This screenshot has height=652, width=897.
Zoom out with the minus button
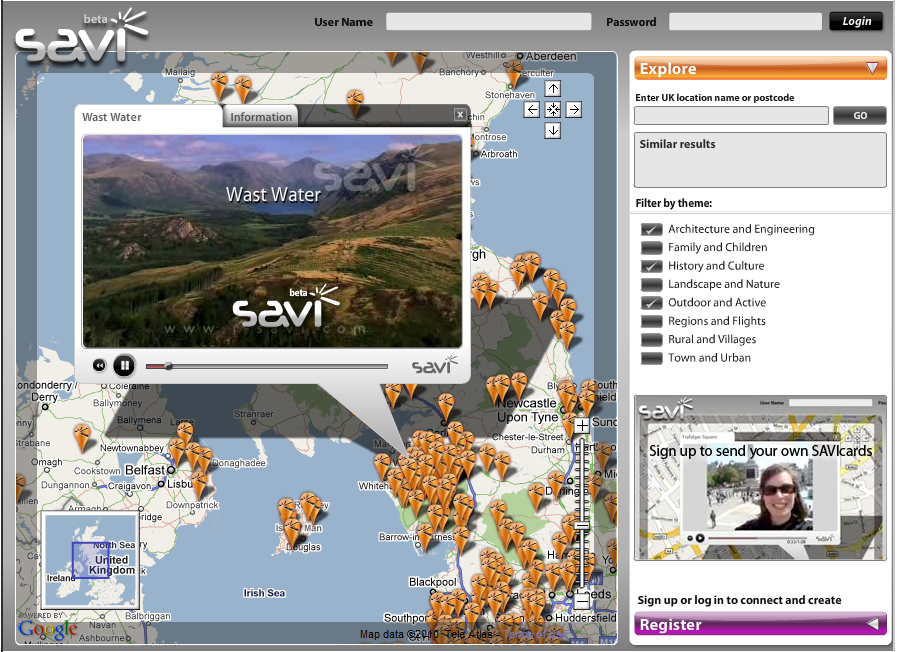pos(582,601)
